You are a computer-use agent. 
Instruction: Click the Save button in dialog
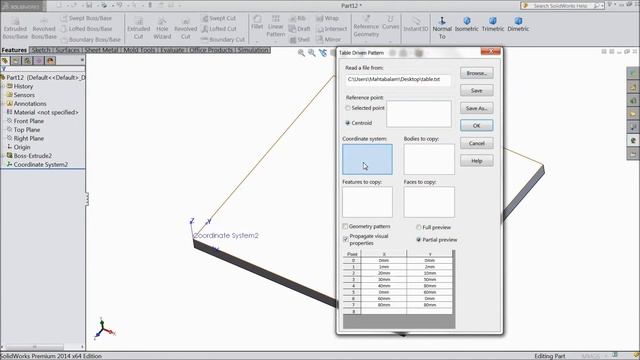[476, 91]
